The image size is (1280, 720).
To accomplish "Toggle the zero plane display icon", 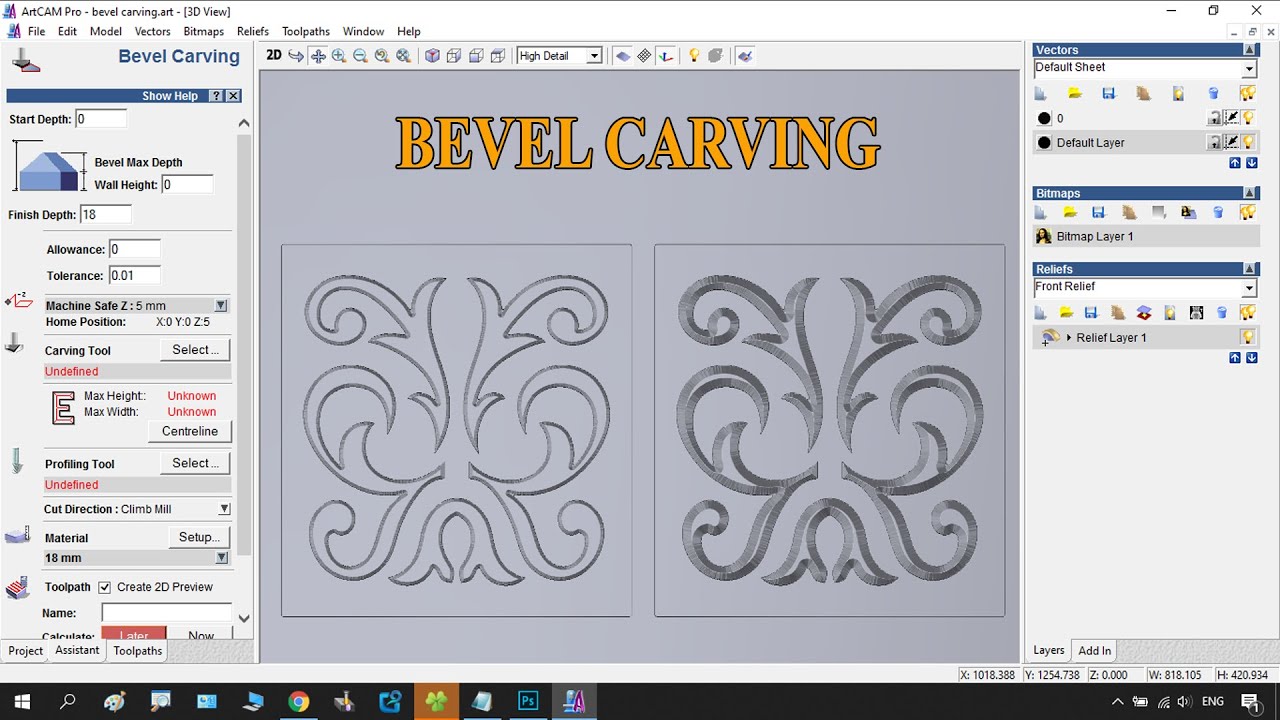I will [623, 56].
